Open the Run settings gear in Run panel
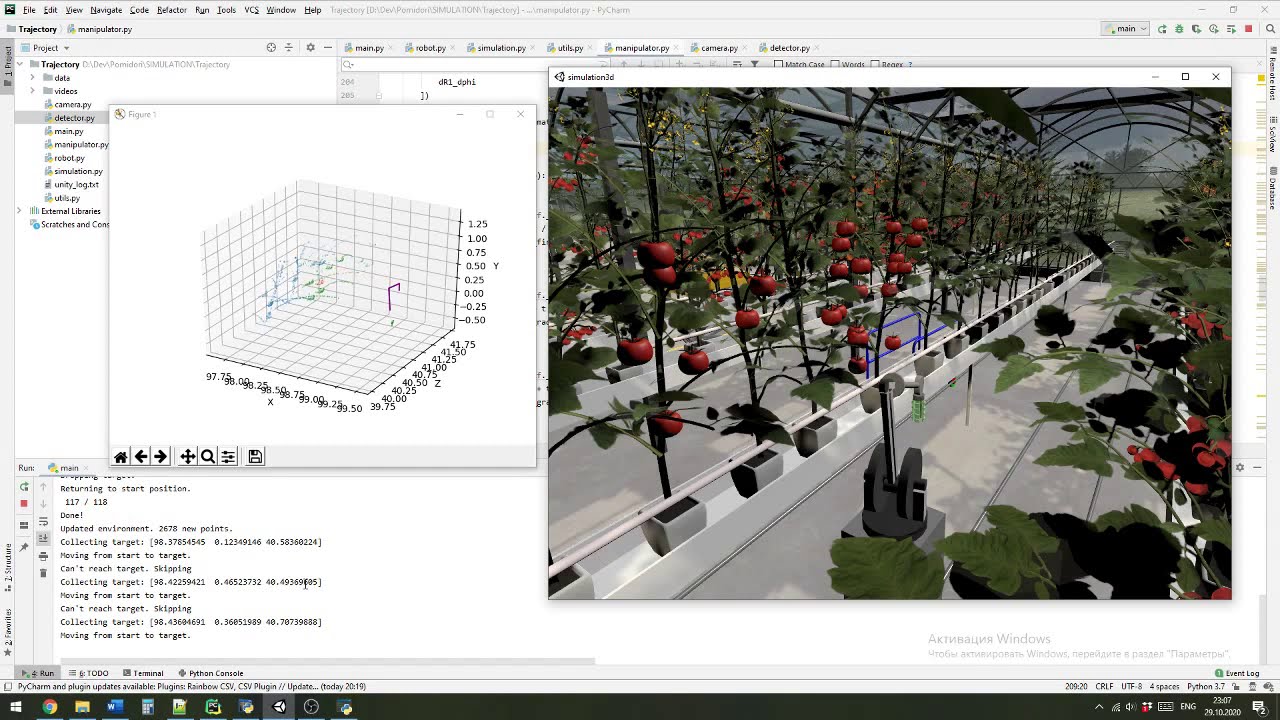This screenshot has height=720, width=1280. tap(1240, 467)
